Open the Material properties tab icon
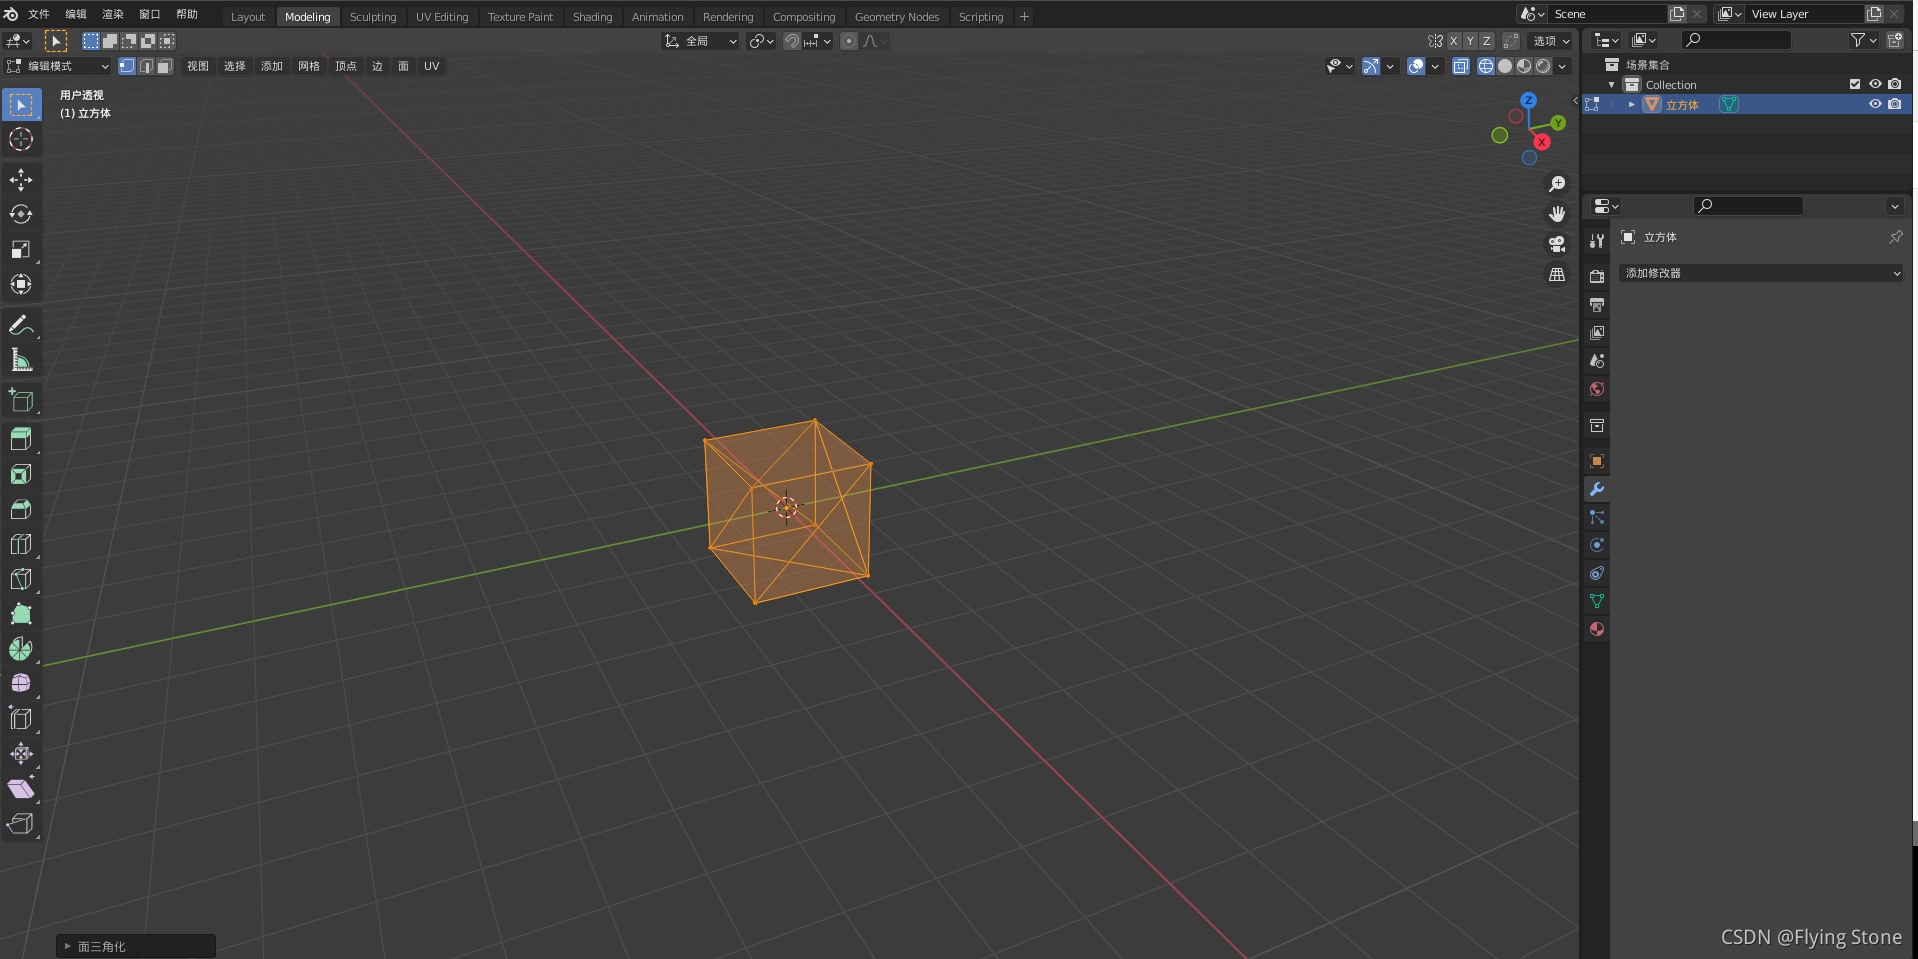The height and width of the screenshot is (959, 1918). 1597,629
